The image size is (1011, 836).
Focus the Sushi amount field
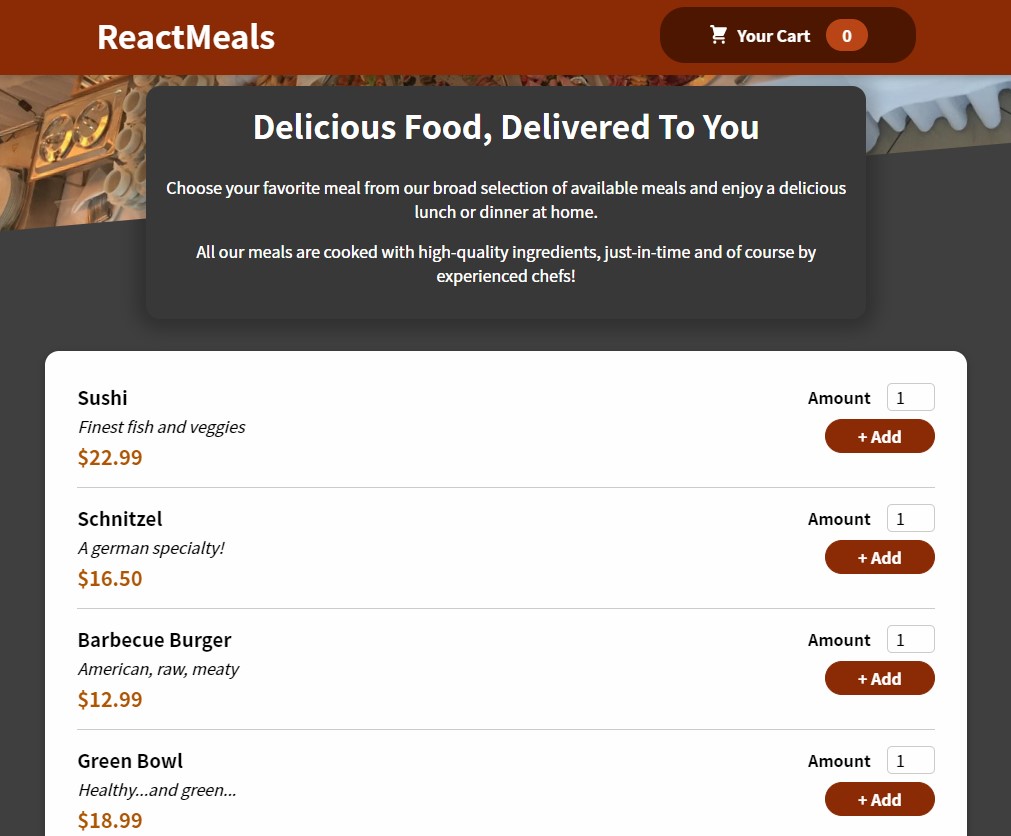(910, 398)
